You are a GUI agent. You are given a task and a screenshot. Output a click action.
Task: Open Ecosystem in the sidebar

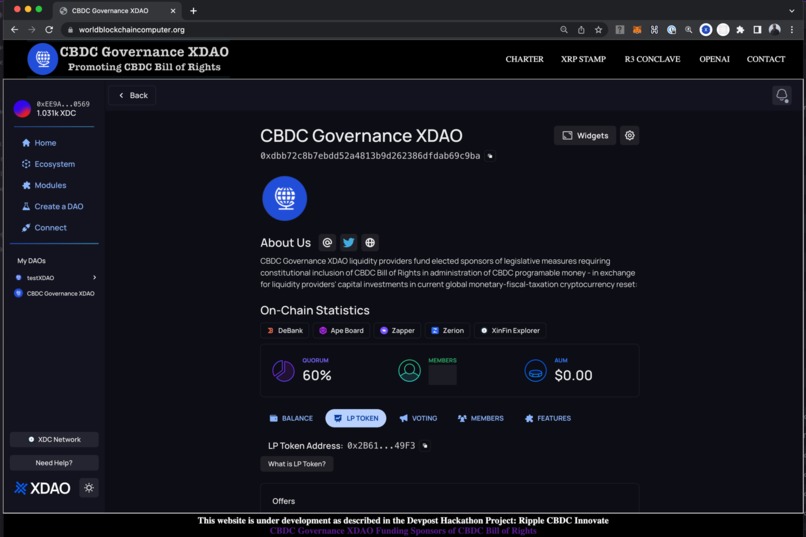pos(48,164)
